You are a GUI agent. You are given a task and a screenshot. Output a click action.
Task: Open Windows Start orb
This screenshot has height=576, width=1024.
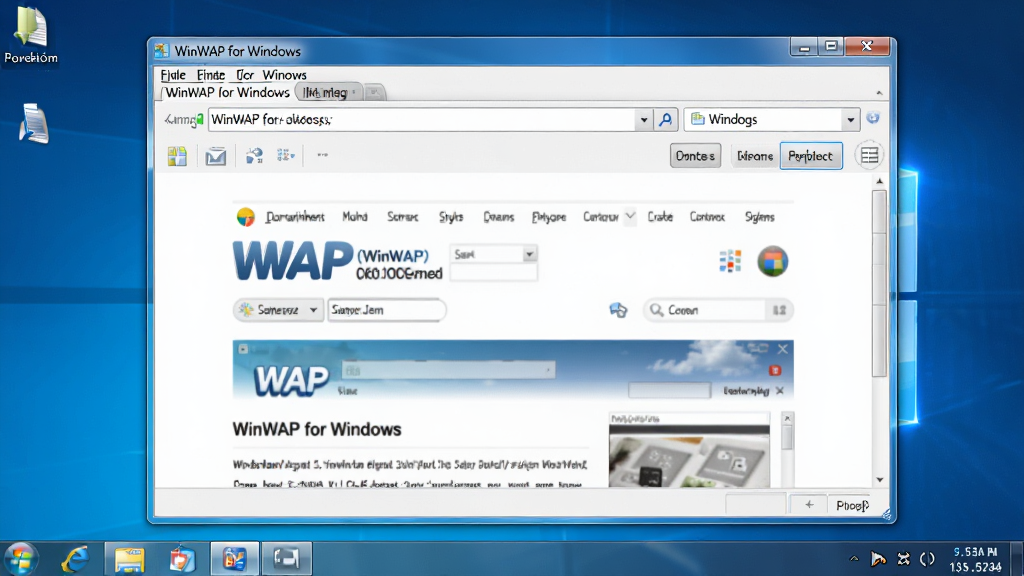(21, 559)
